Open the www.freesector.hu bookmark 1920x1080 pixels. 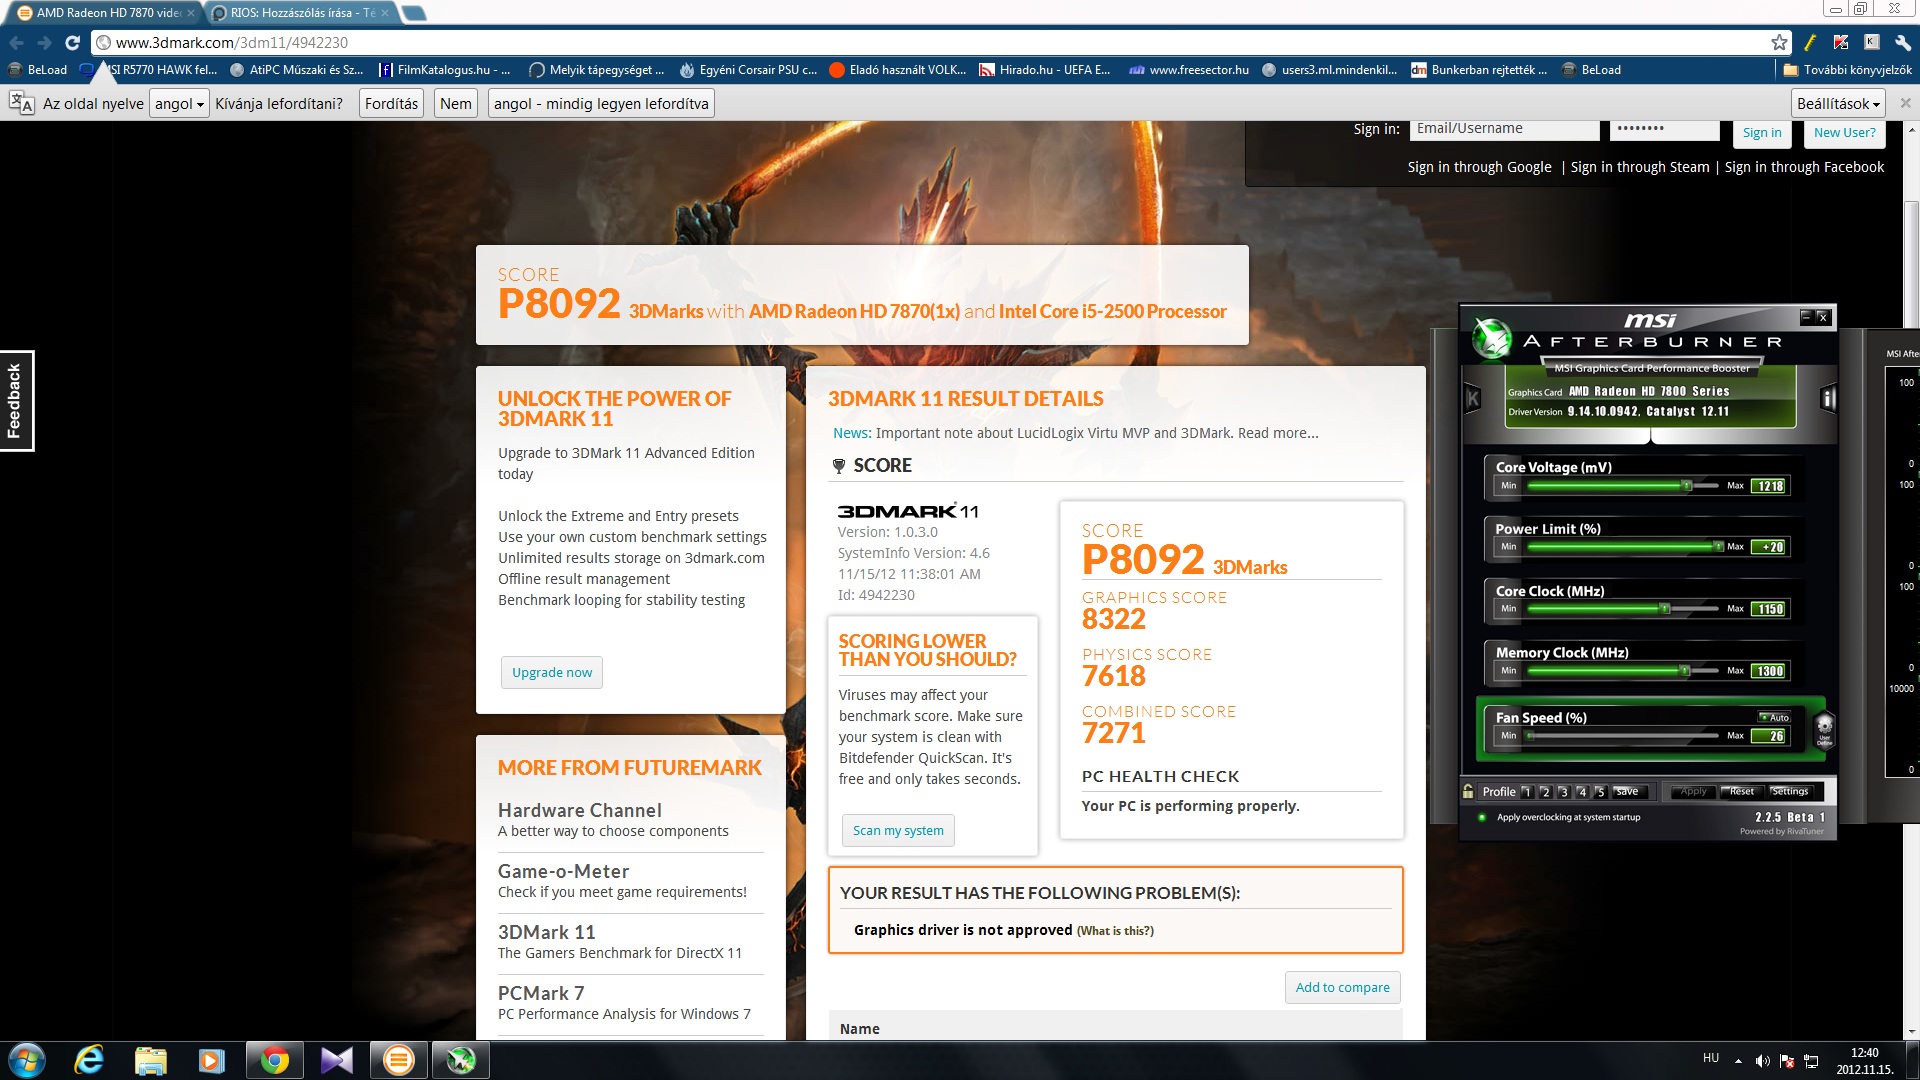[x=1189, y=70]
